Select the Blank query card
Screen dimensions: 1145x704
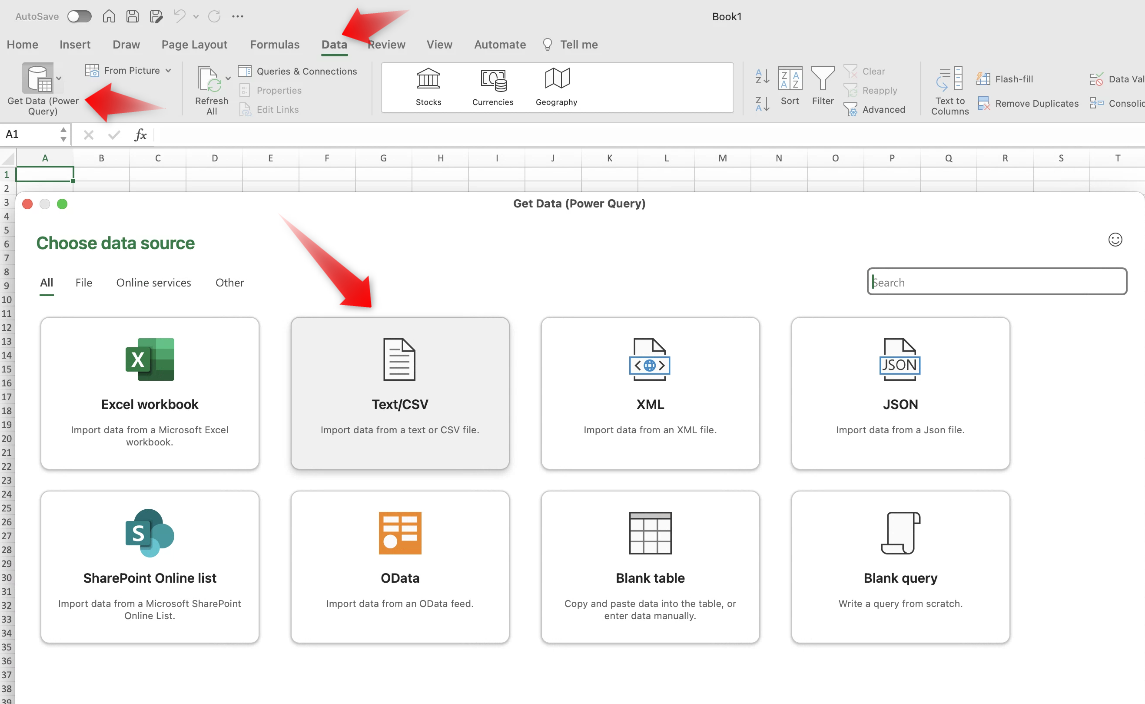(x=900, y=566)
